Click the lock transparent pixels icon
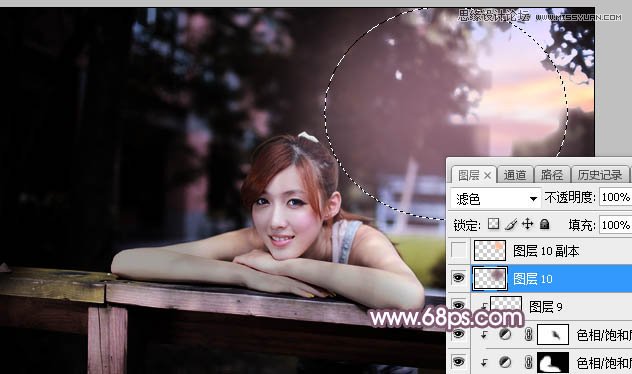 click(x=493, y=224)
